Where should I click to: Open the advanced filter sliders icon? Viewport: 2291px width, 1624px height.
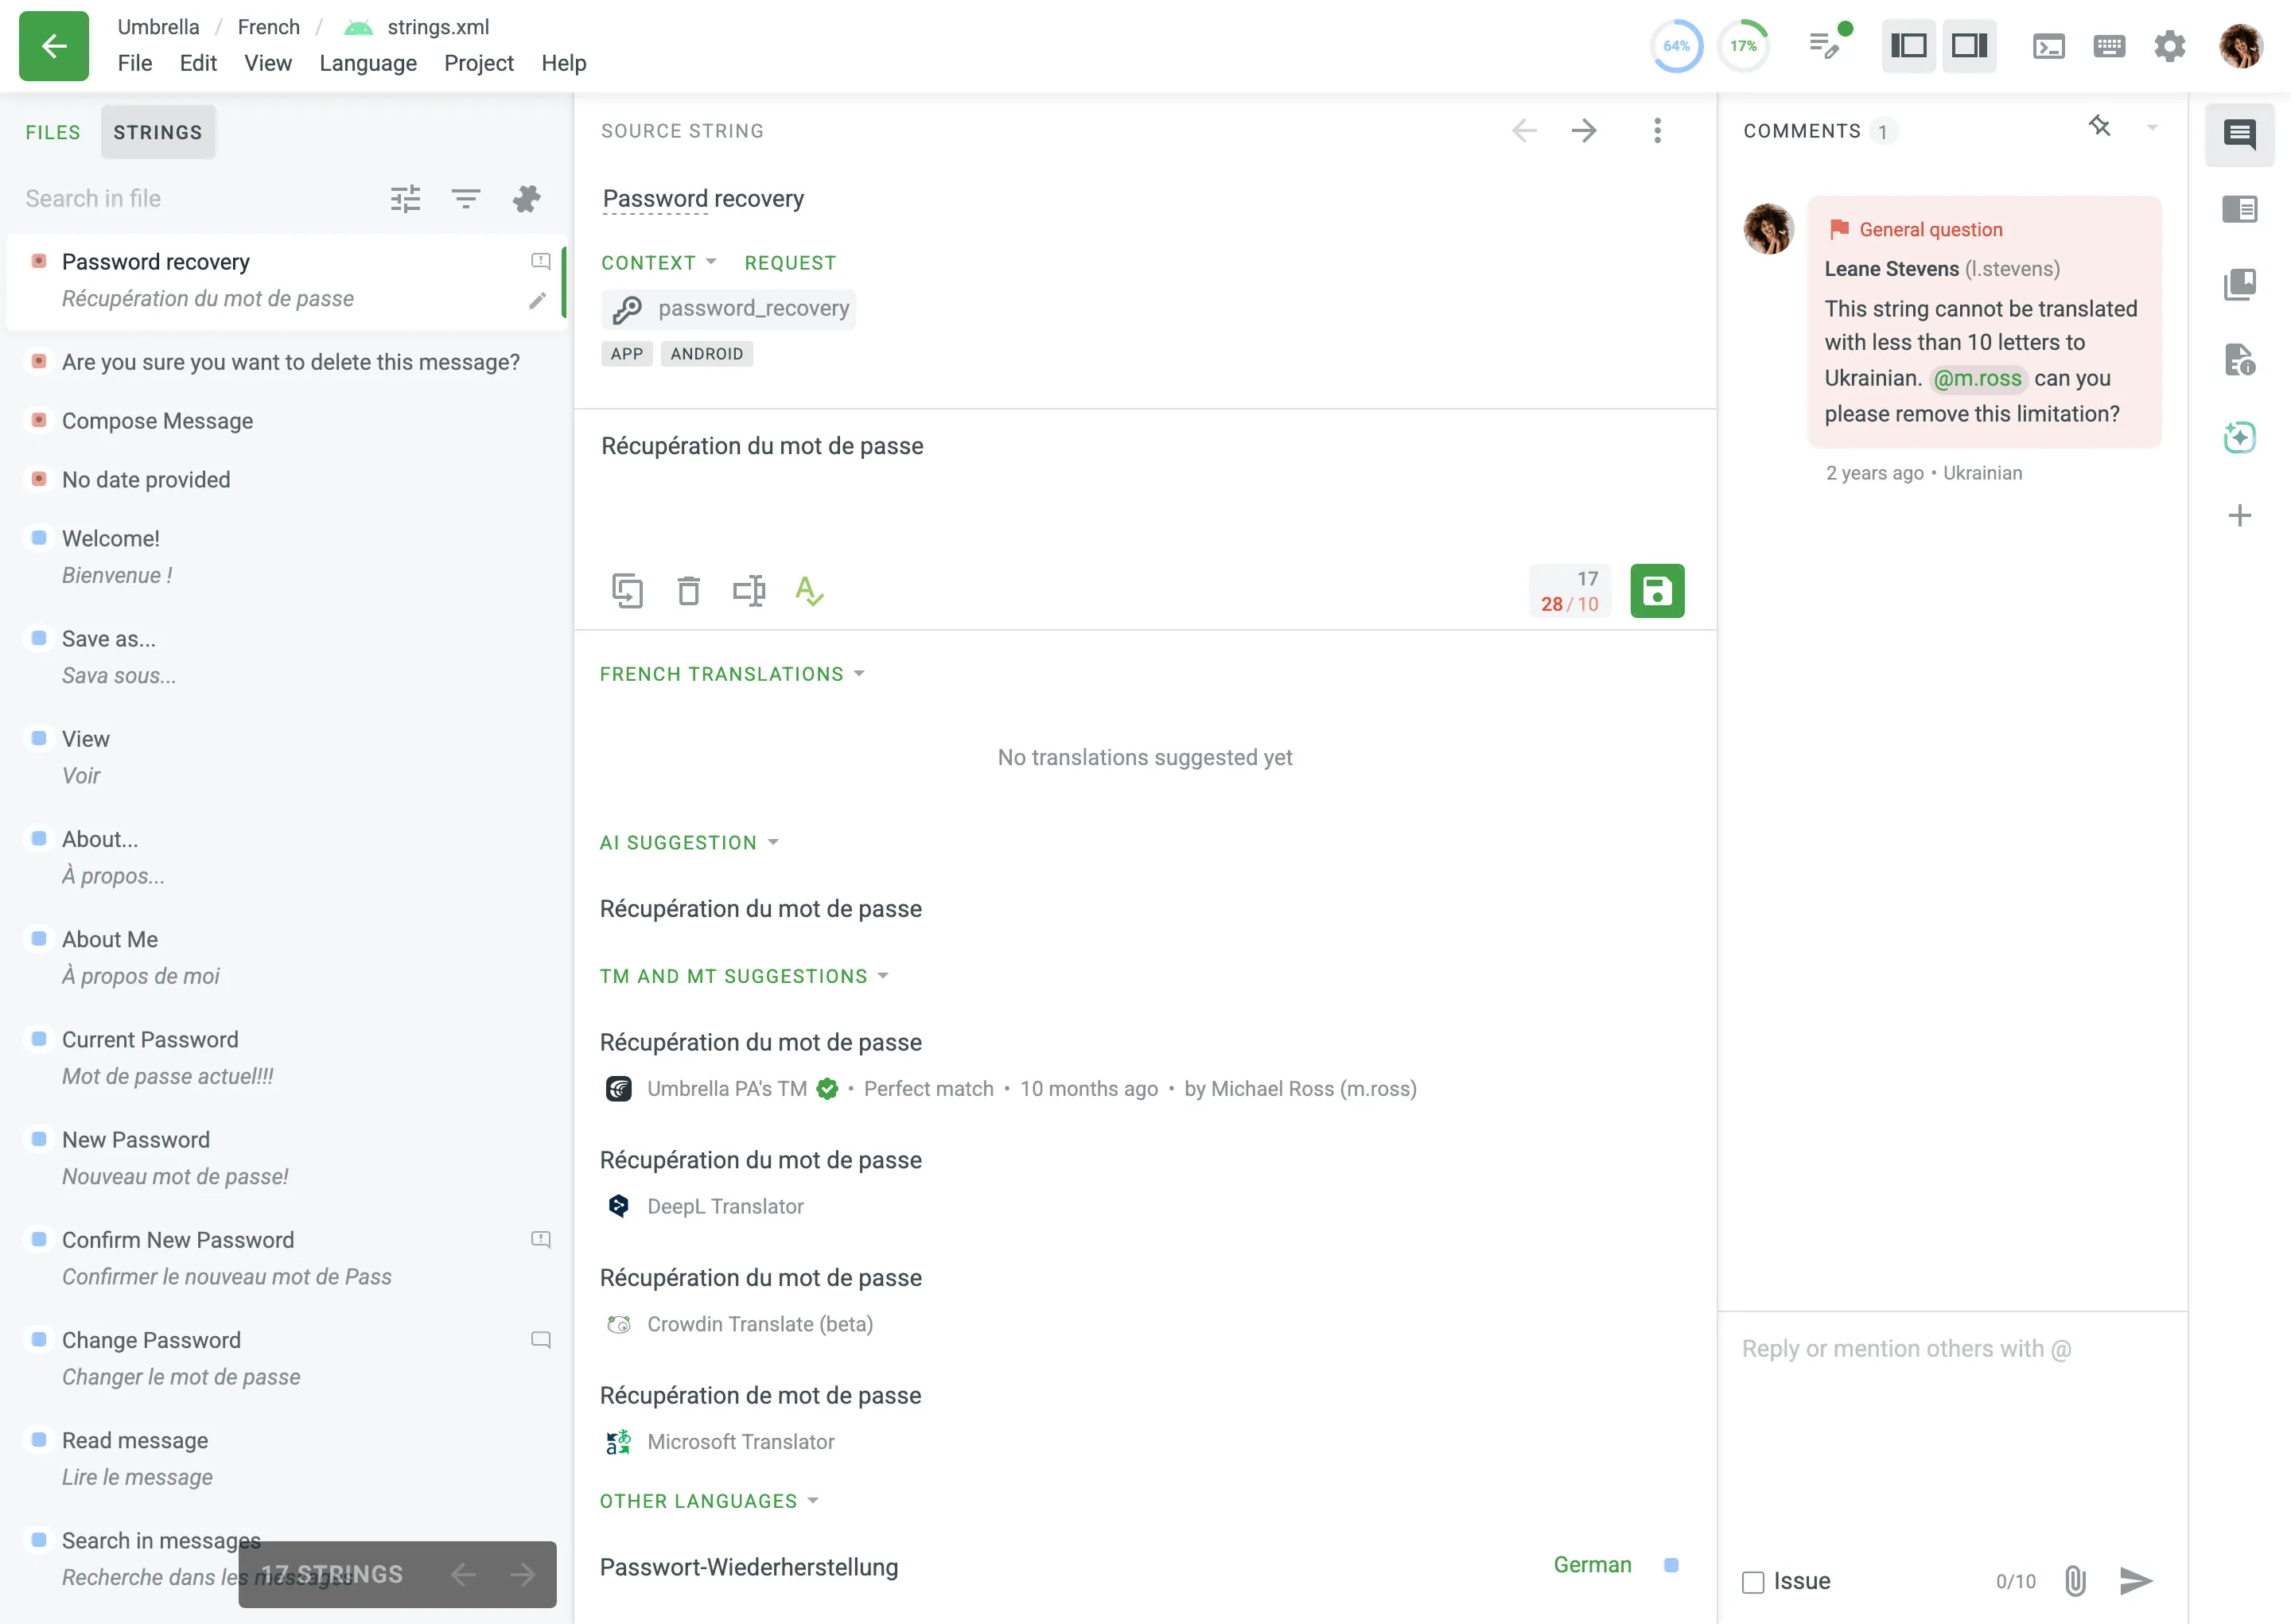click(x=405, y=199)
